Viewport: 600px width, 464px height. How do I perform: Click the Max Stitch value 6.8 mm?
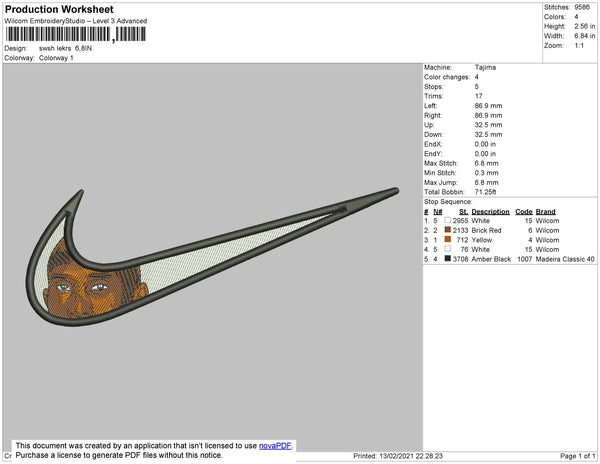click(x=487, y=163)
